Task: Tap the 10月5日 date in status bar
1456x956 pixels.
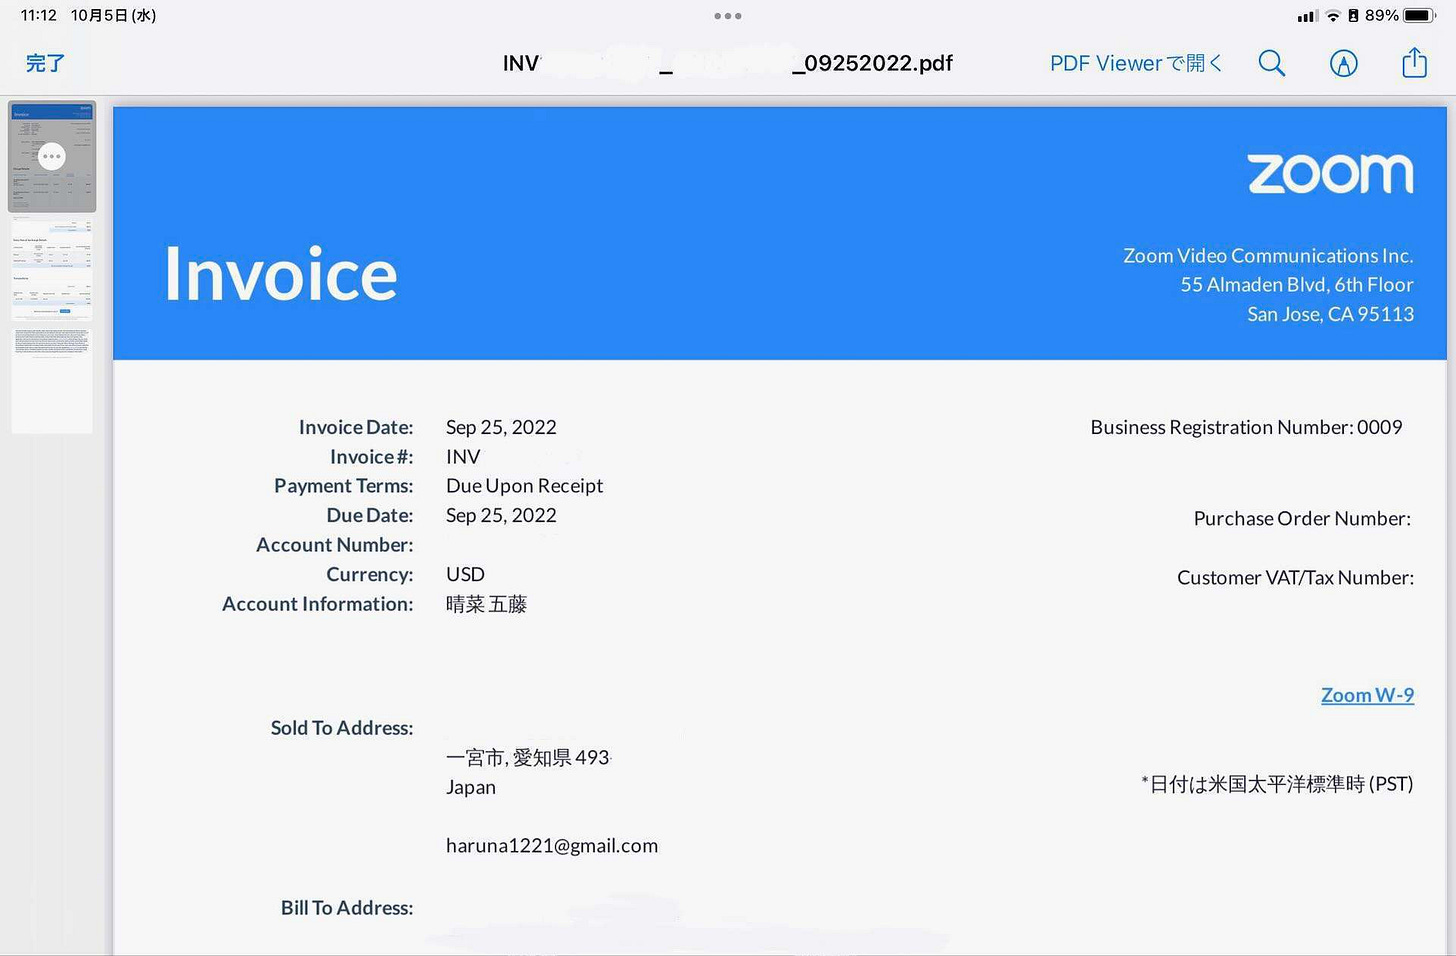Action: (x=113, y=15)
